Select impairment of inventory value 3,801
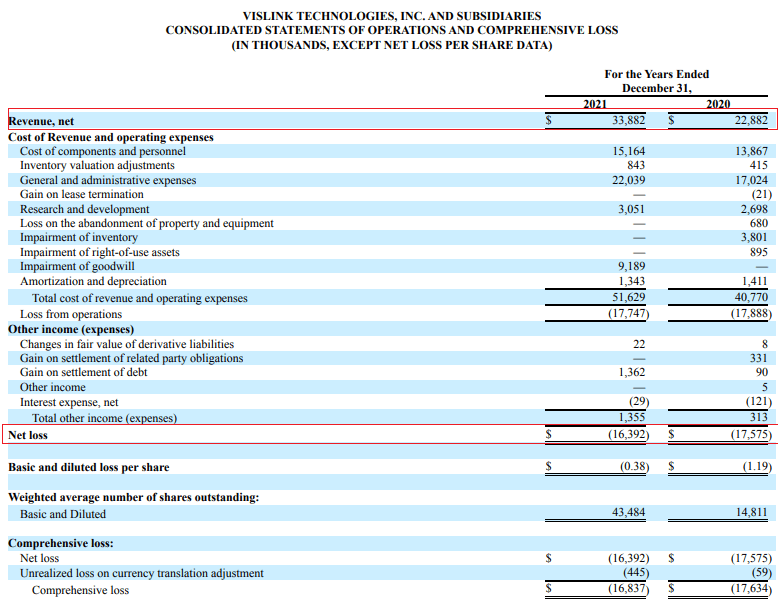778x608 pixels. [754, 237]
